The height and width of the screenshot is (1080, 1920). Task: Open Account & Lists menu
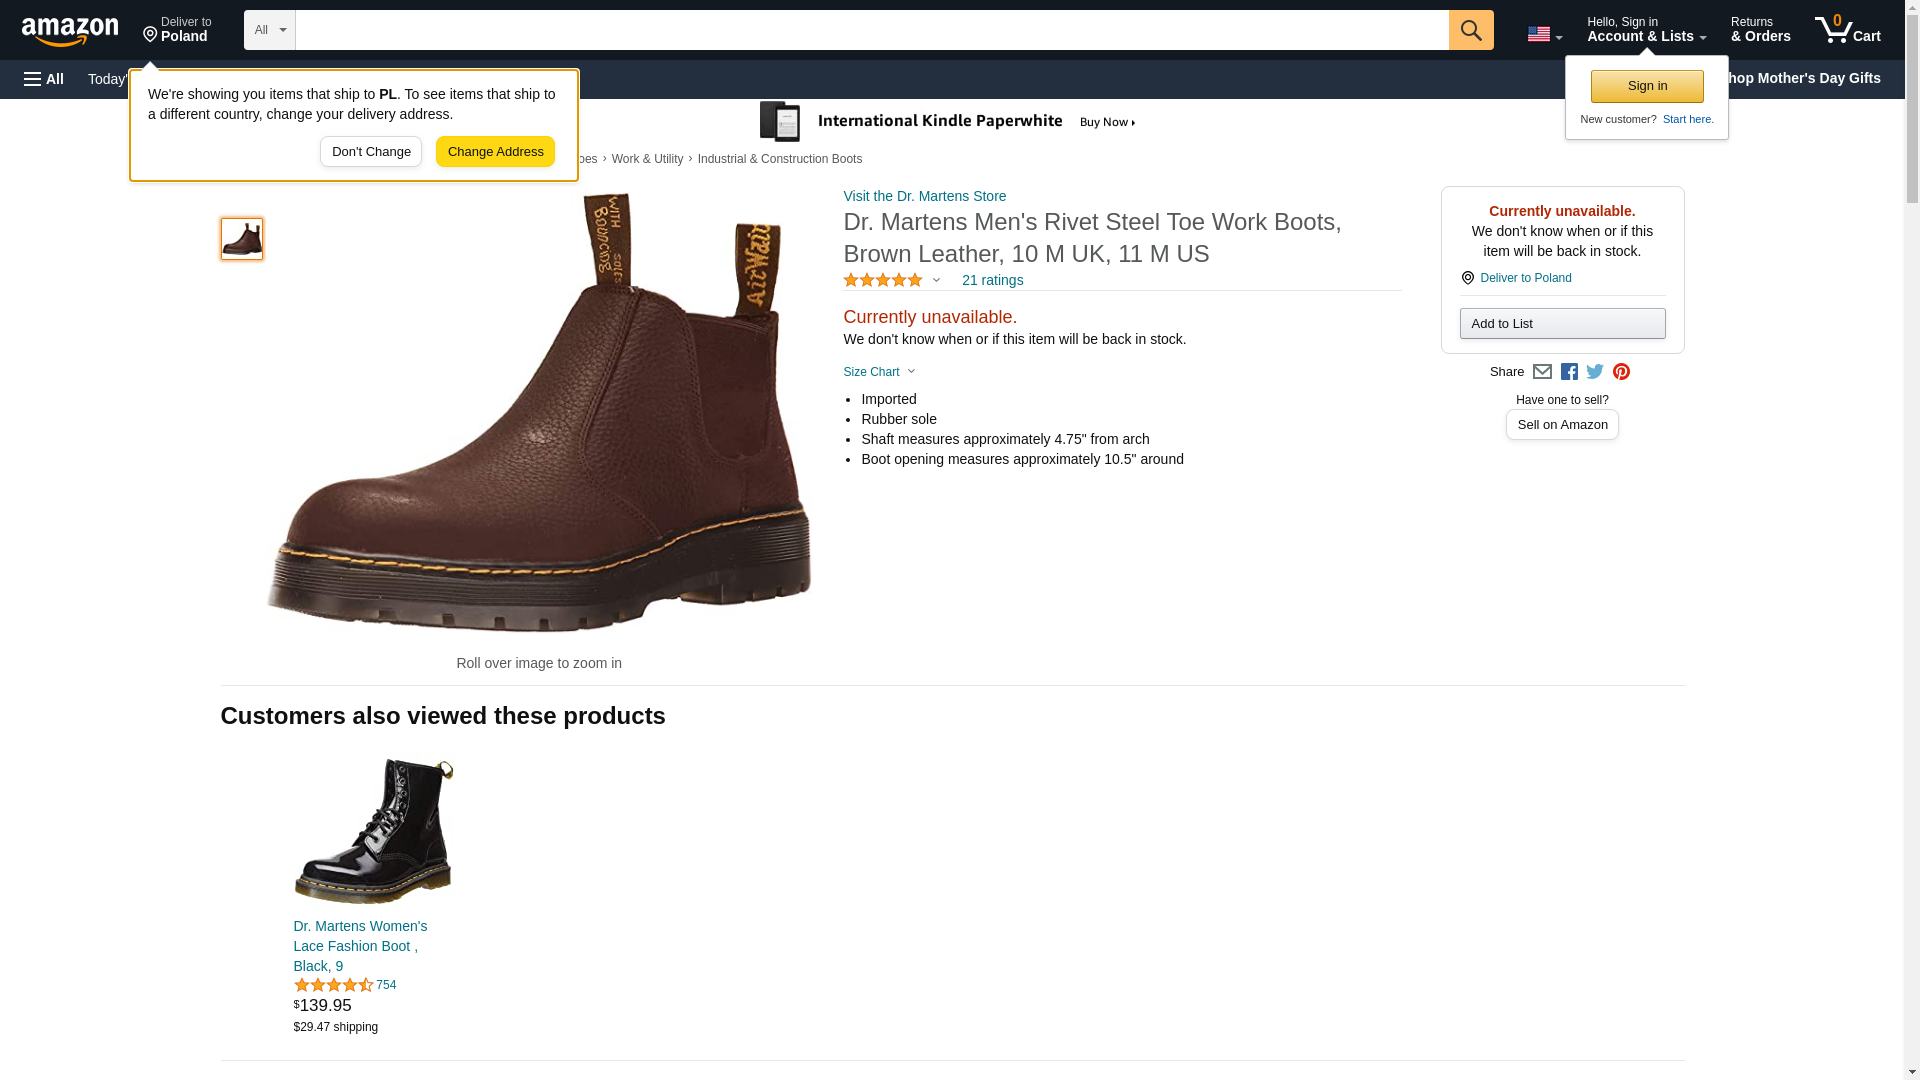tap(1646, 30)
